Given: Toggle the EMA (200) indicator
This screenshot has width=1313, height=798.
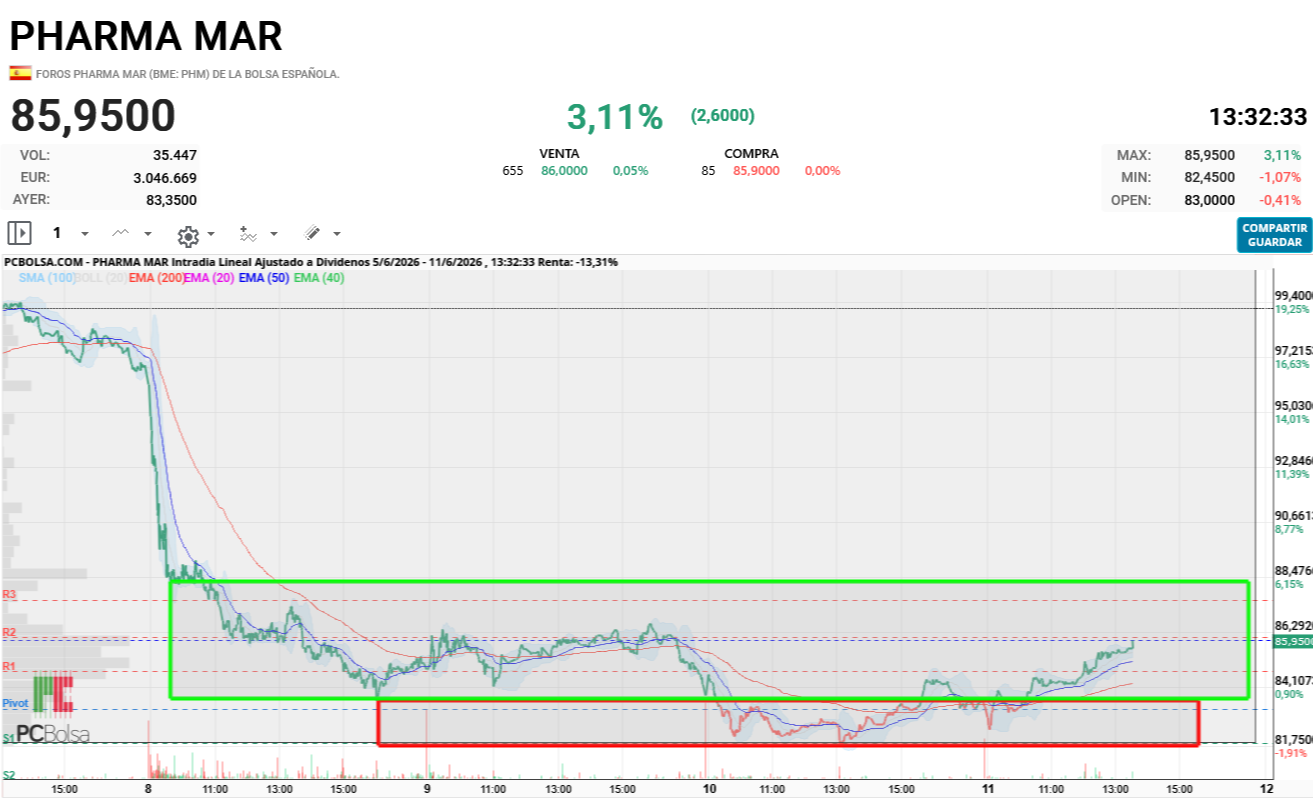Looking at the screenshot, I should click(156, 278).
